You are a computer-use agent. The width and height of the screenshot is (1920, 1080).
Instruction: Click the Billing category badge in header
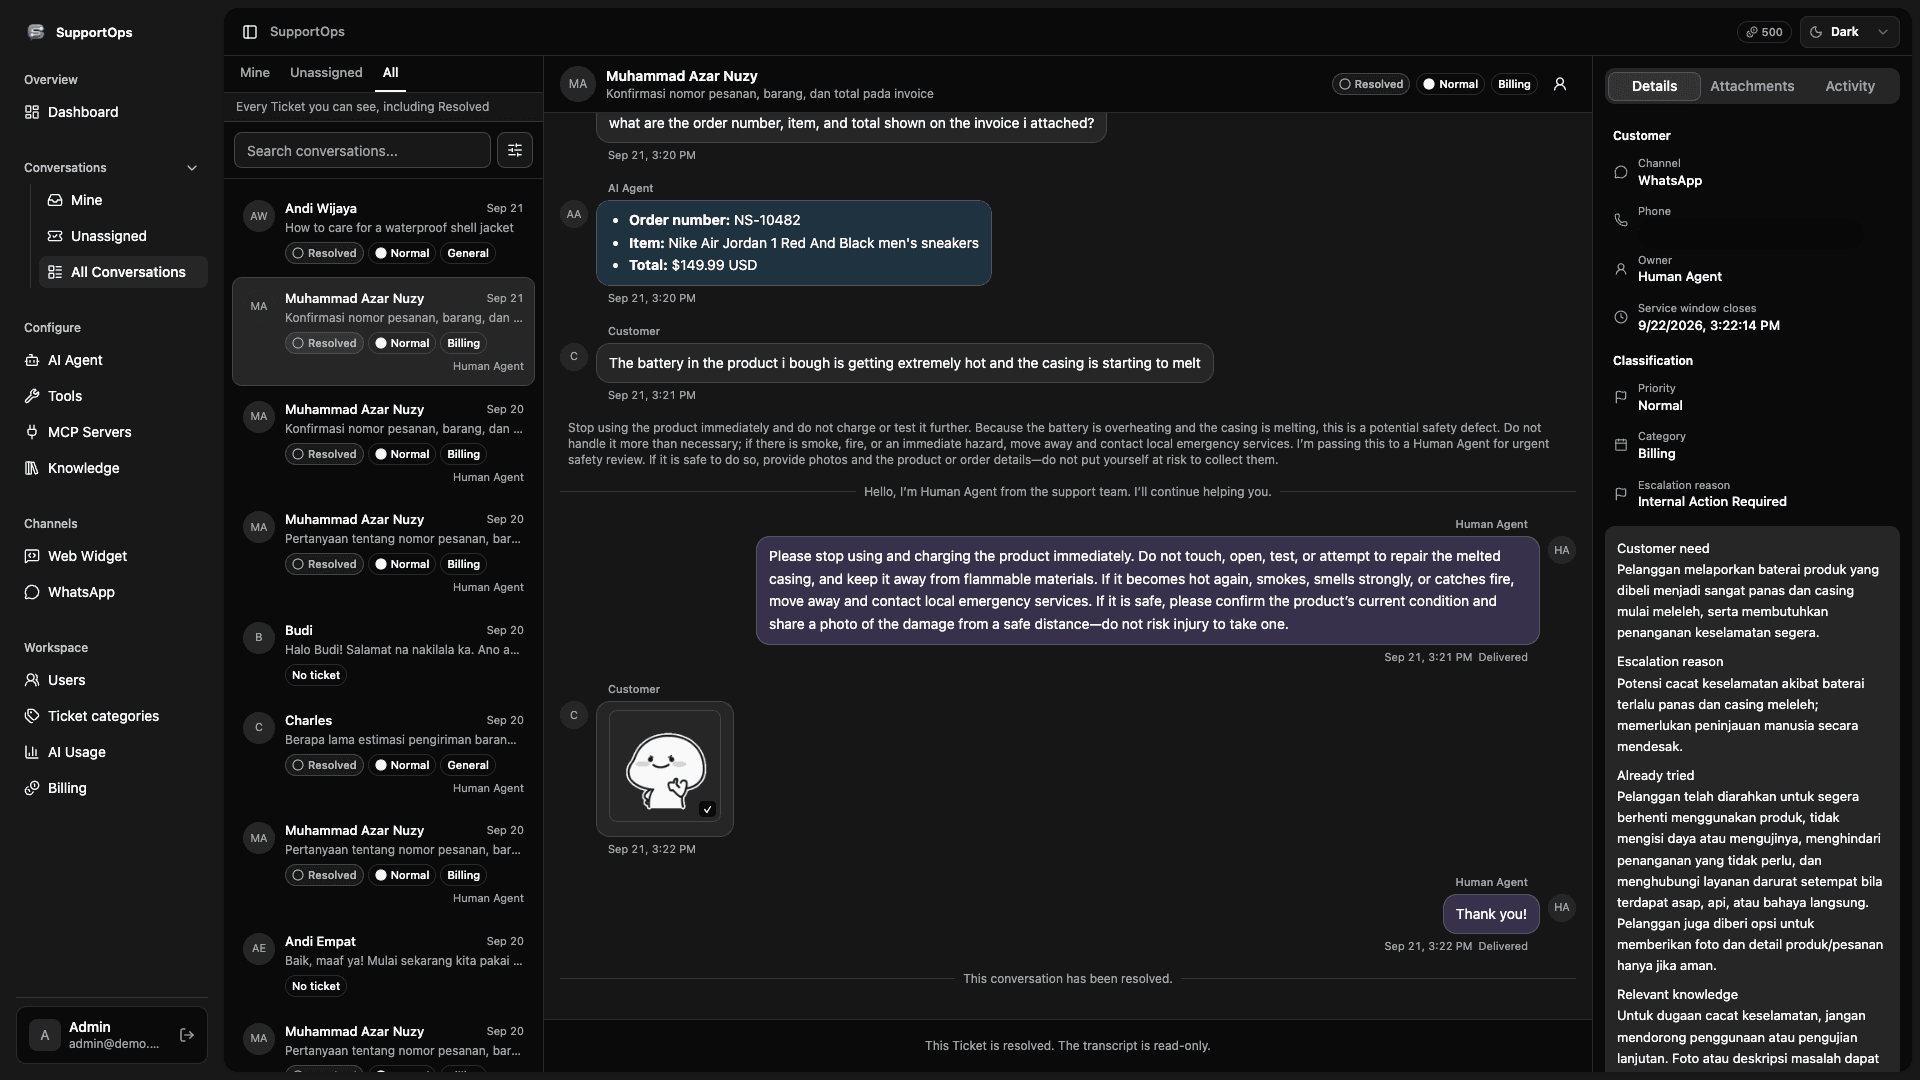(x=1514, y=84)
